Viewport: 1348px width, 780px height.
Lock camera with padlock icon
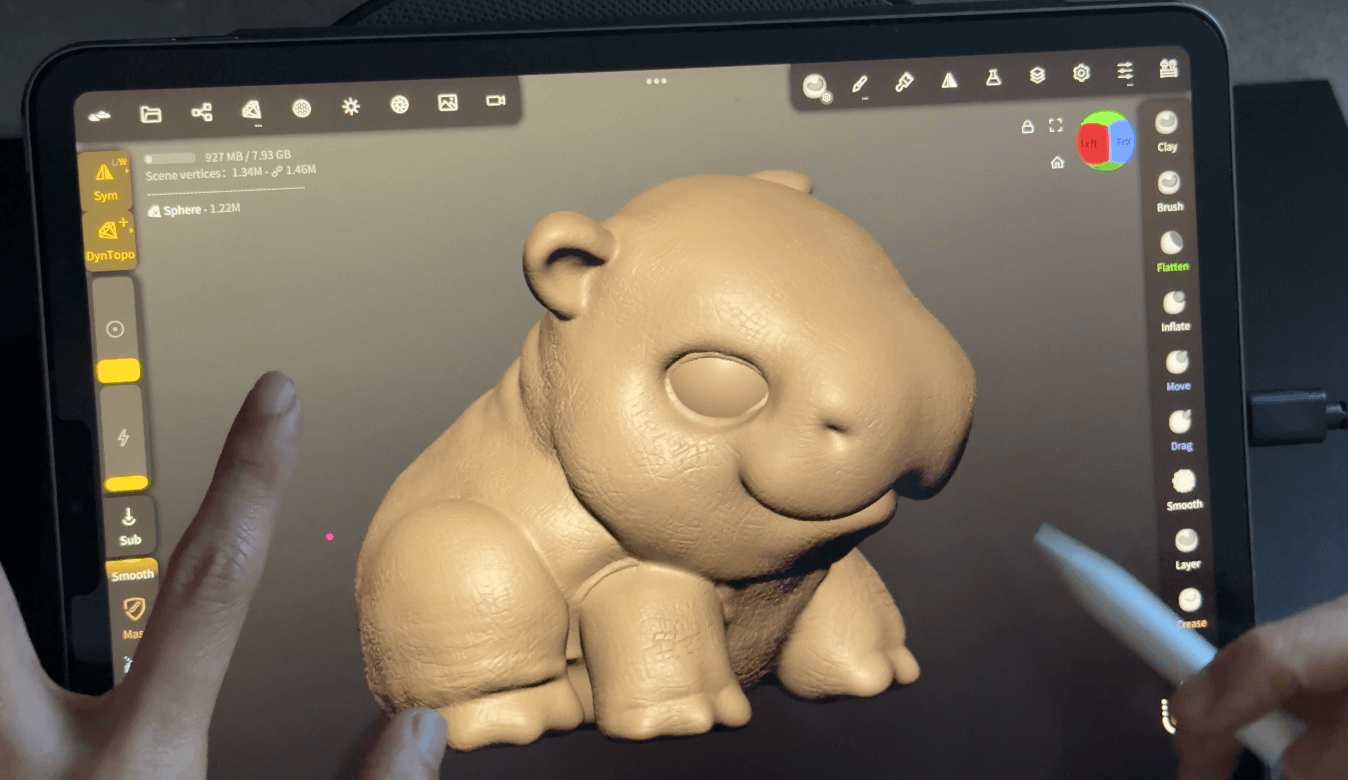pos(1027,127)
